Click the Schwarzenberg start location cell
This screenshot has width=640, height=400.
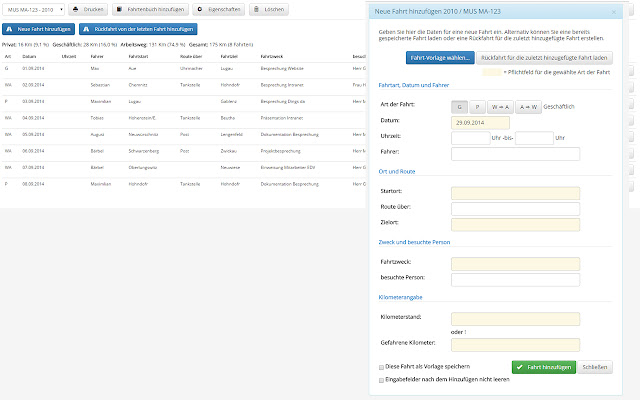pos(144,151)
